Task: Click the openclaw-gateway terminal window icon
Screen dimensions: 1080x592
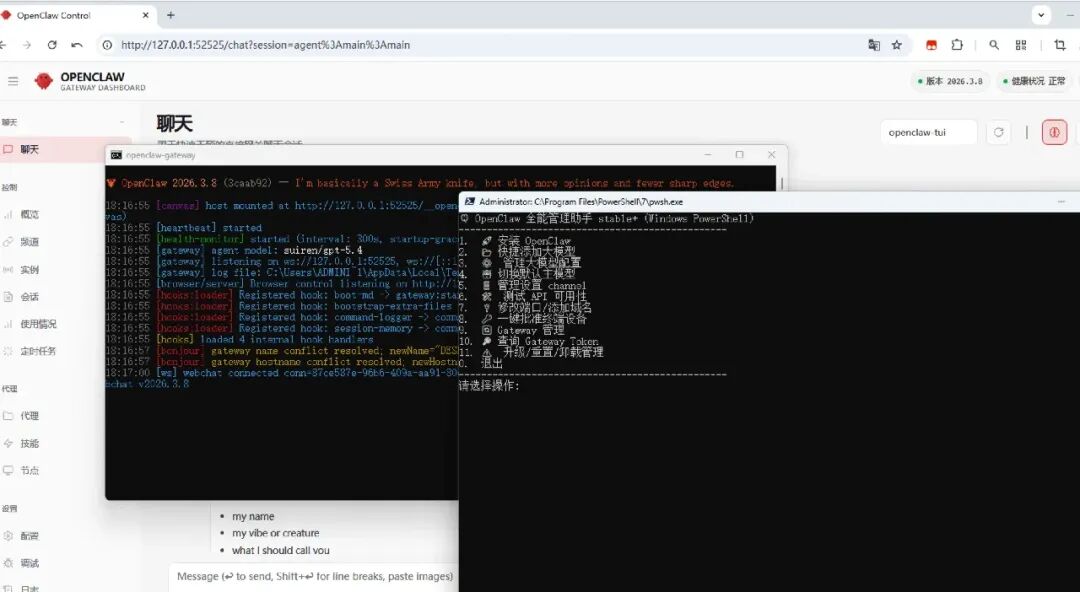Action: coord(116,155)
